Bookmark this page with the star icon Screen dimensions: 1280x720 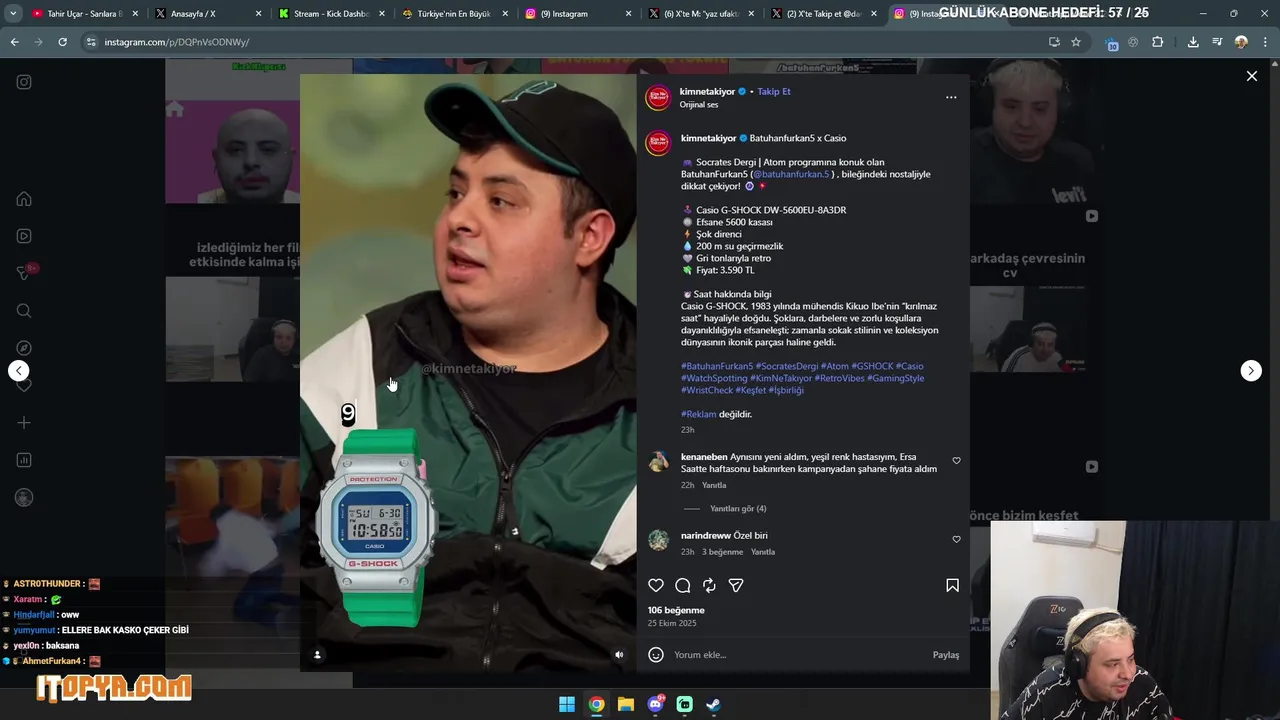click(x=1076, y=42)
